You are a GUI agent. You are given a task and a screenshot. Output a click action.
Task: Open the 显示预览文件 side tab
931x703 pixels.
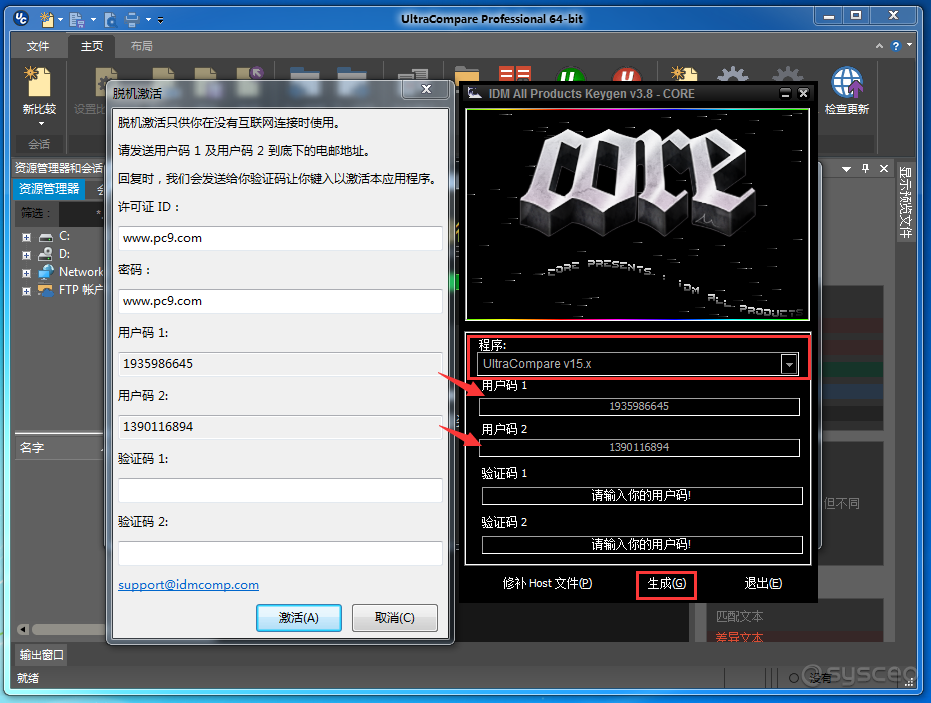pyautogui.click(x=905, y=202)
